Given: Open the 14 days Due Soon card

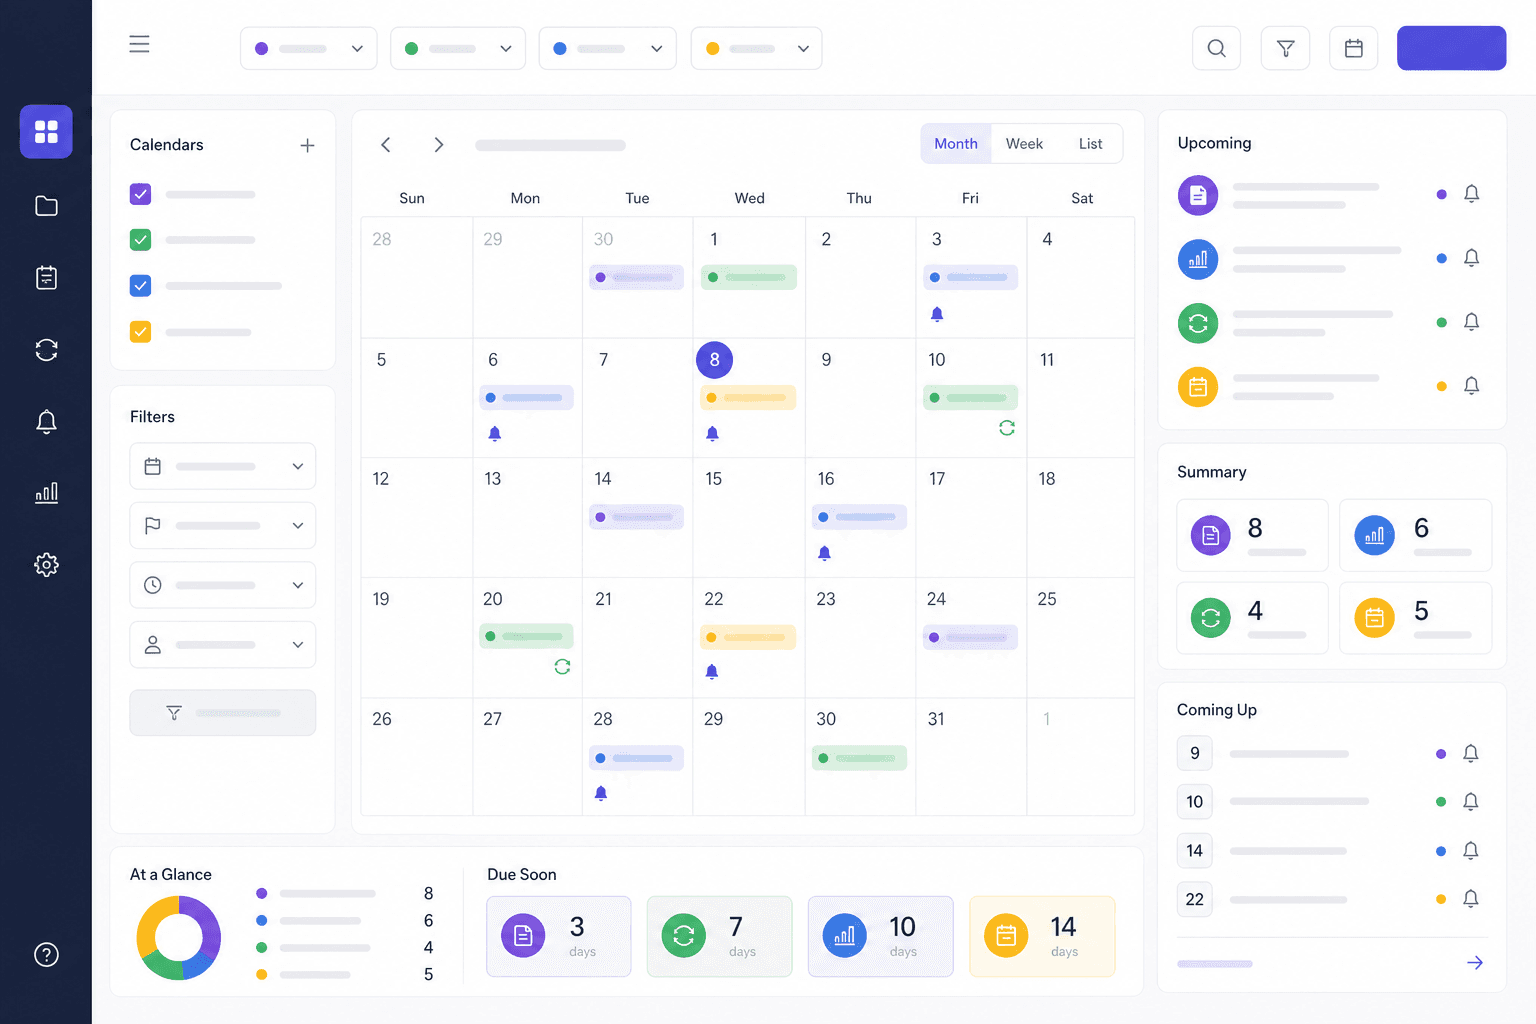Looking at the screenshot, I should pyautogui.click(x=1042, y=936).
